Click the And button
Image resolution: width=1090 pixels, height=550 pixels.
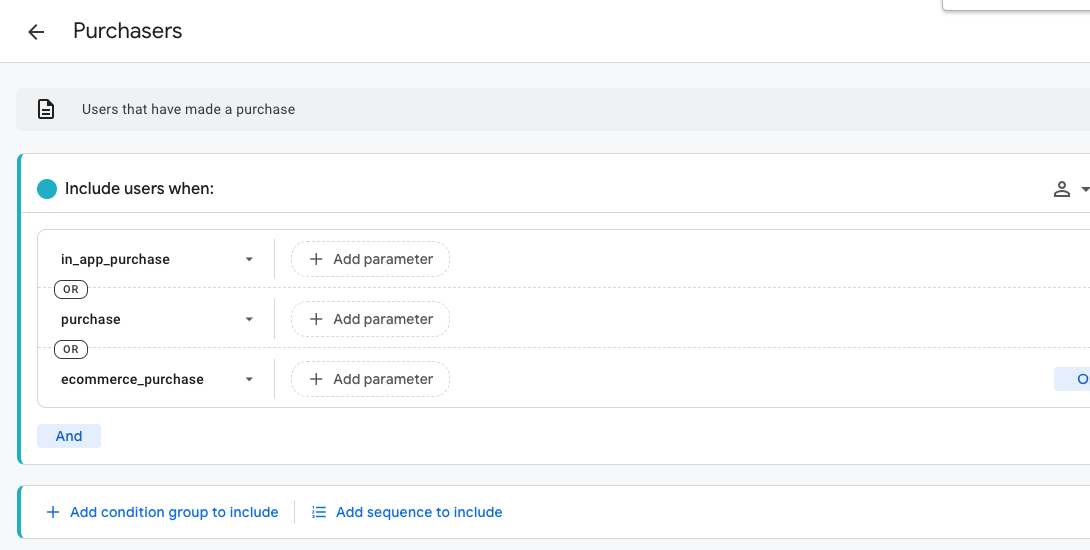point(69,436)
